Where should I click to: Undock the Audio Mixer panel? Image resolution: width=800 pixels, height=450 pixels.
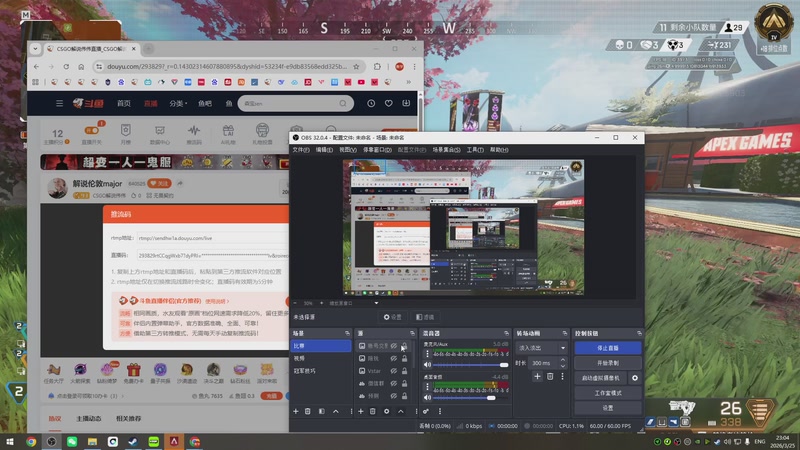tap(506, 333)
